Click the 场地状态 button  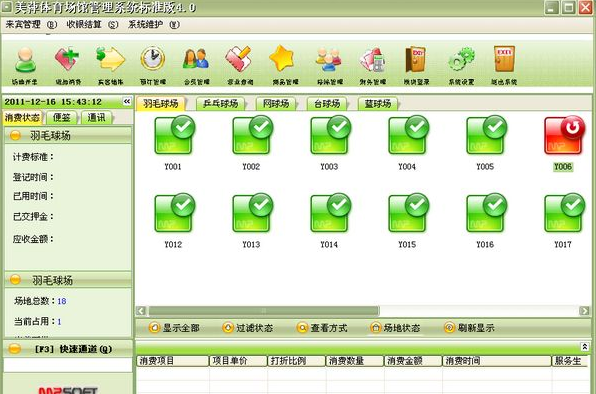click(395, 328)
